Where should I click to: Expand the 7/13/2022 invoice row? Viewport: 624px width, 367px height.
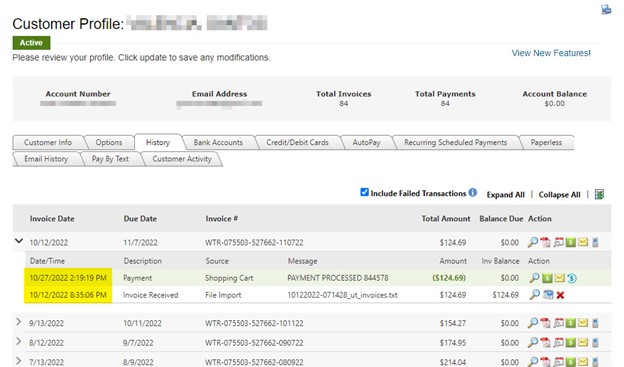tap(18, 361)
